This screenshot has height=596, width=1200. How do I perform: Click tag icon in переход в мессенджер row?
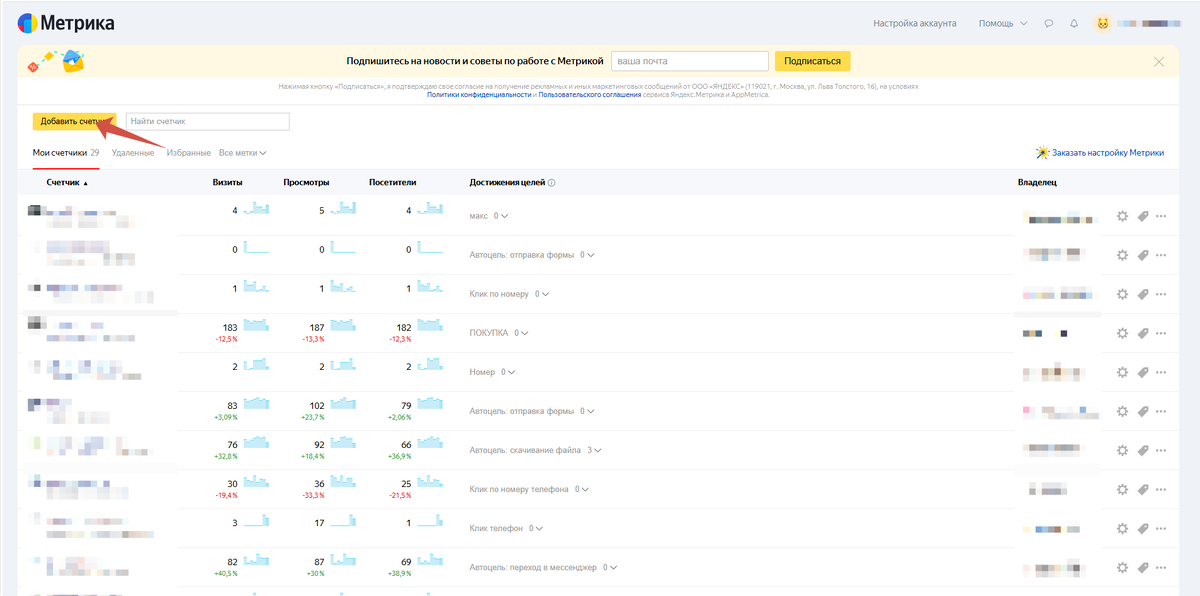(1142, 568)
